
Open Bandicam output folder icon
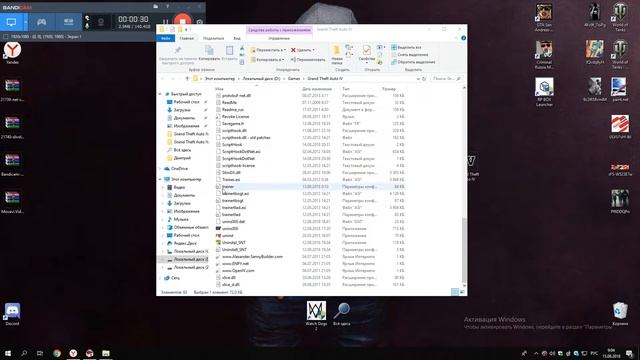(156, 7)
